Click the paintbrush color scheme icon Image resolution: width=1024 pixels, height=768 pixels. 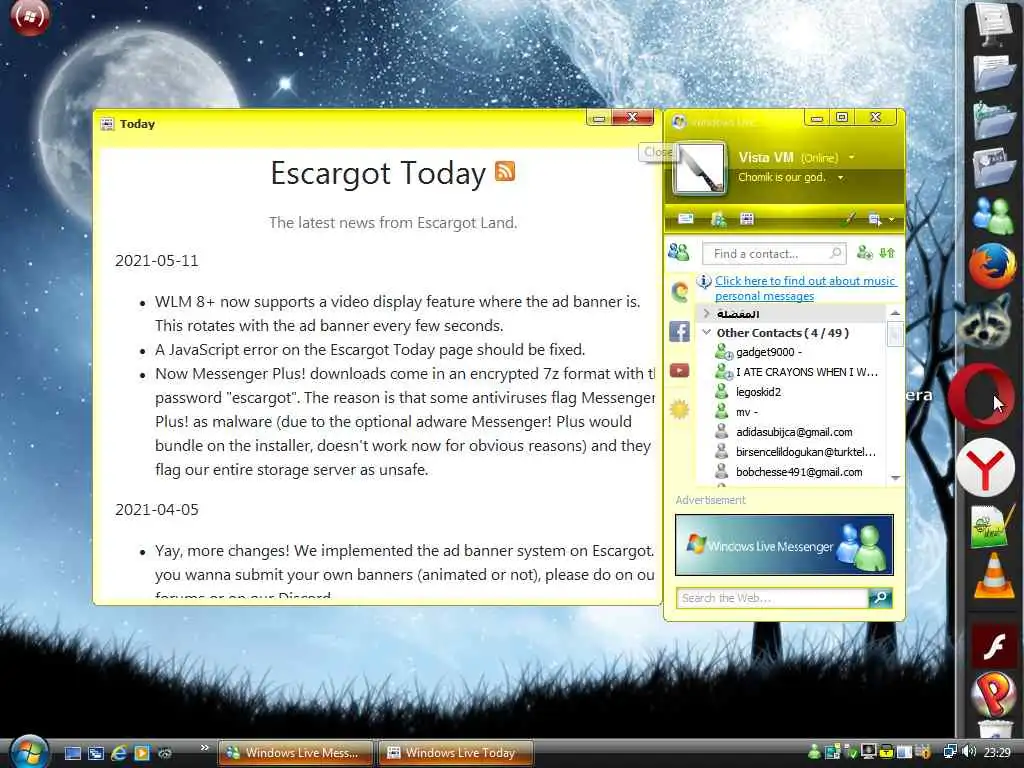848,219
